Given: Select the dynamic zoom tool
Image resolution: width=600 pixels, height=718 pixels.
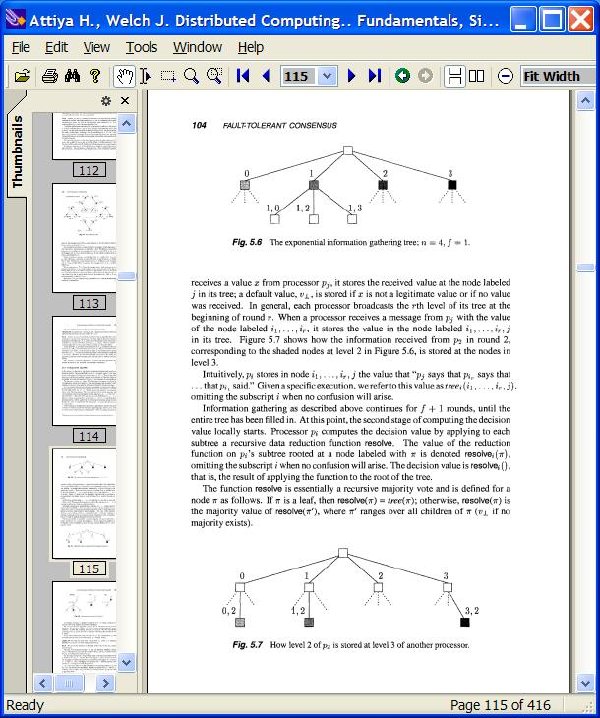Looking at the screenshot, I should (x=214, y=76).
